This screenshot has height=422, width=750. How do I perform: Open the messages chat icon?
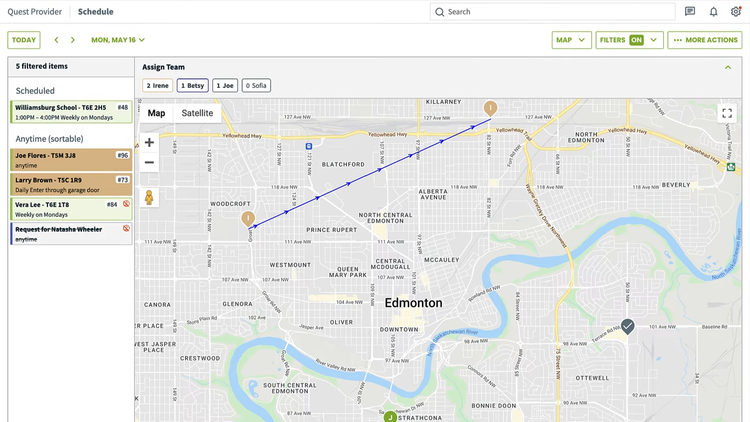pos(690,11)
